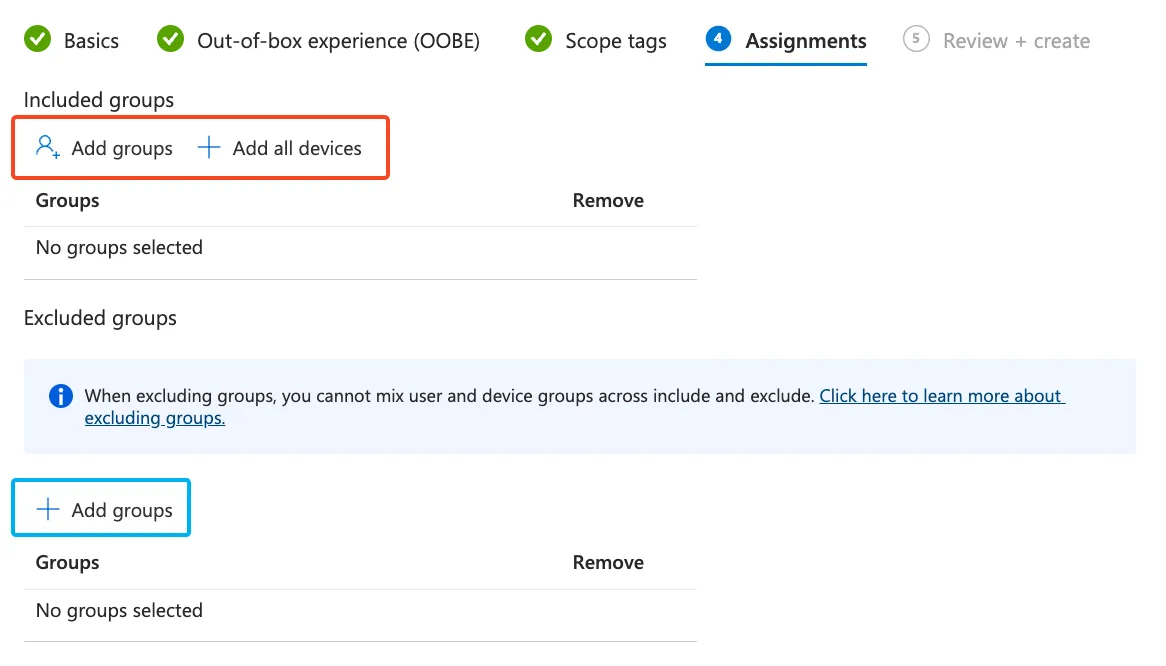The image size is (1166, 666).
Task: Click the plus icon beside Add all devices
Action: [209, 147]
